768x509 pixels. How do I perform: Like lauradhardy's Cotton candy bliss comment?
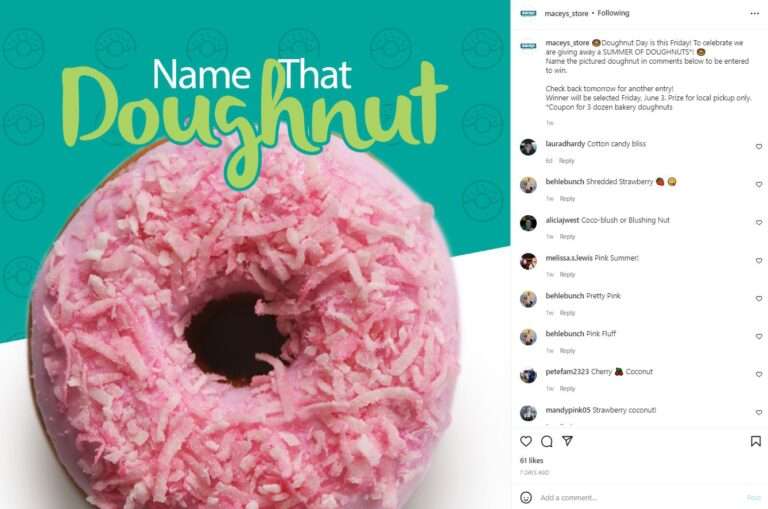pyautogui.click(x=759, y=146)
